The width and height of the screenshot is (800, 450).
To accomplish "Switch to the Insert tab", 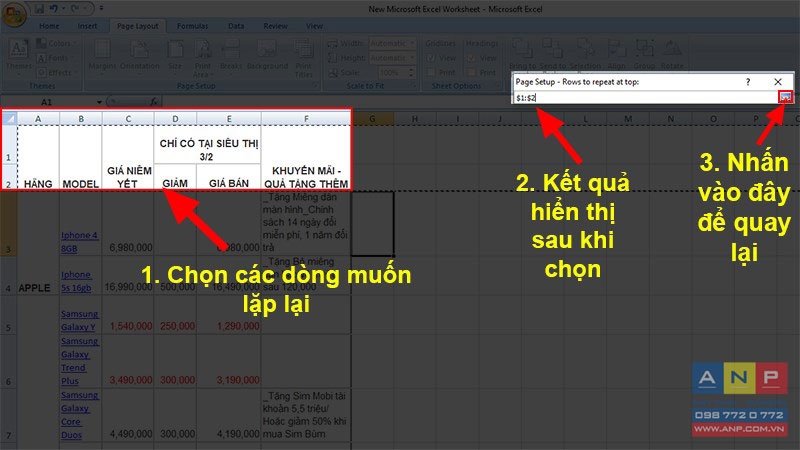I will (x=87, y=26).
